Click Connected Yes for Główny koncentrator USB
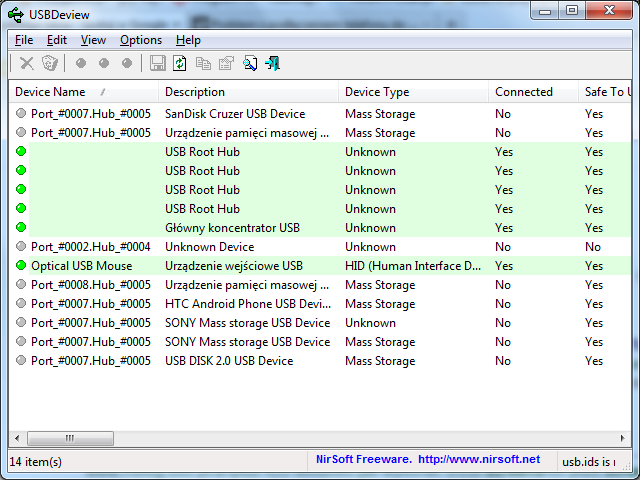 coord(504,228)
